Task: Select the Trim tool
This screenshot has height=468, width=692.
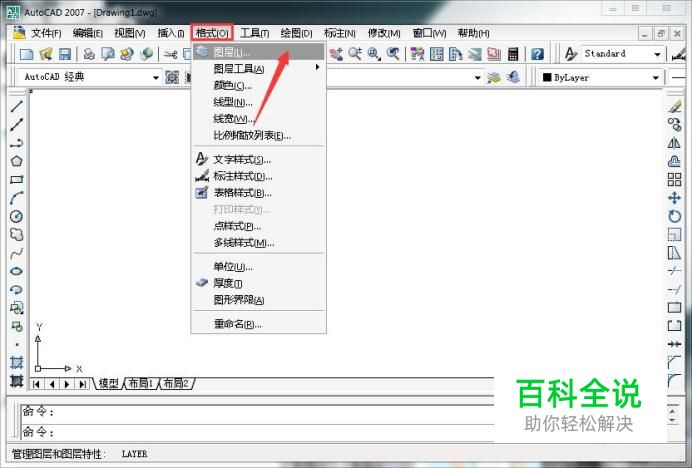Action: point(674,271)
